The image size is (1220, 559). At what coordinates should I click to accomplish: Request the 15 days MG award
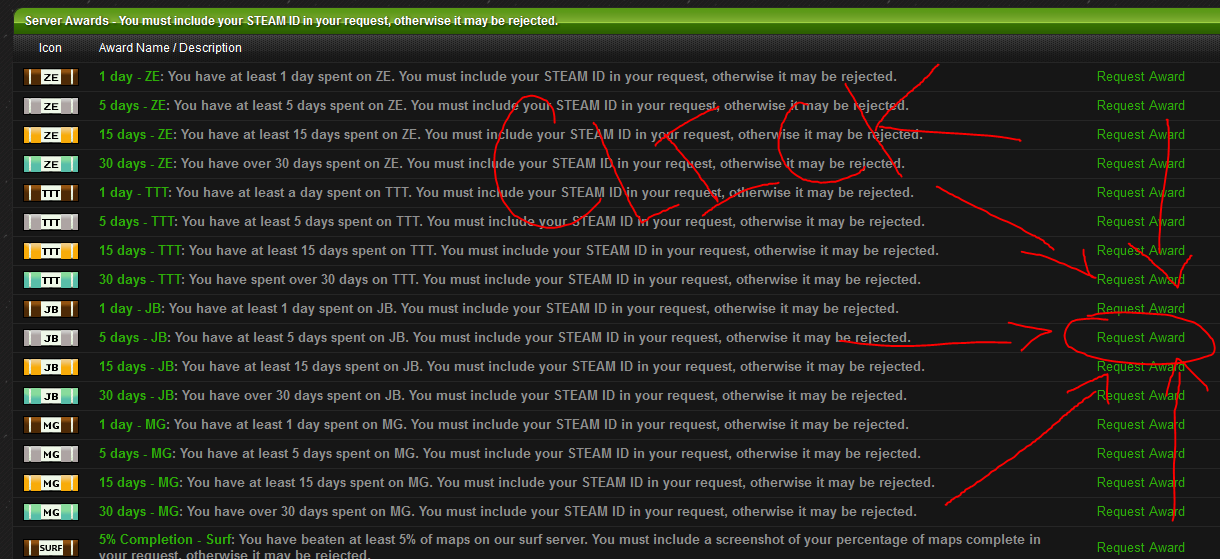[x=1140, y=483]
